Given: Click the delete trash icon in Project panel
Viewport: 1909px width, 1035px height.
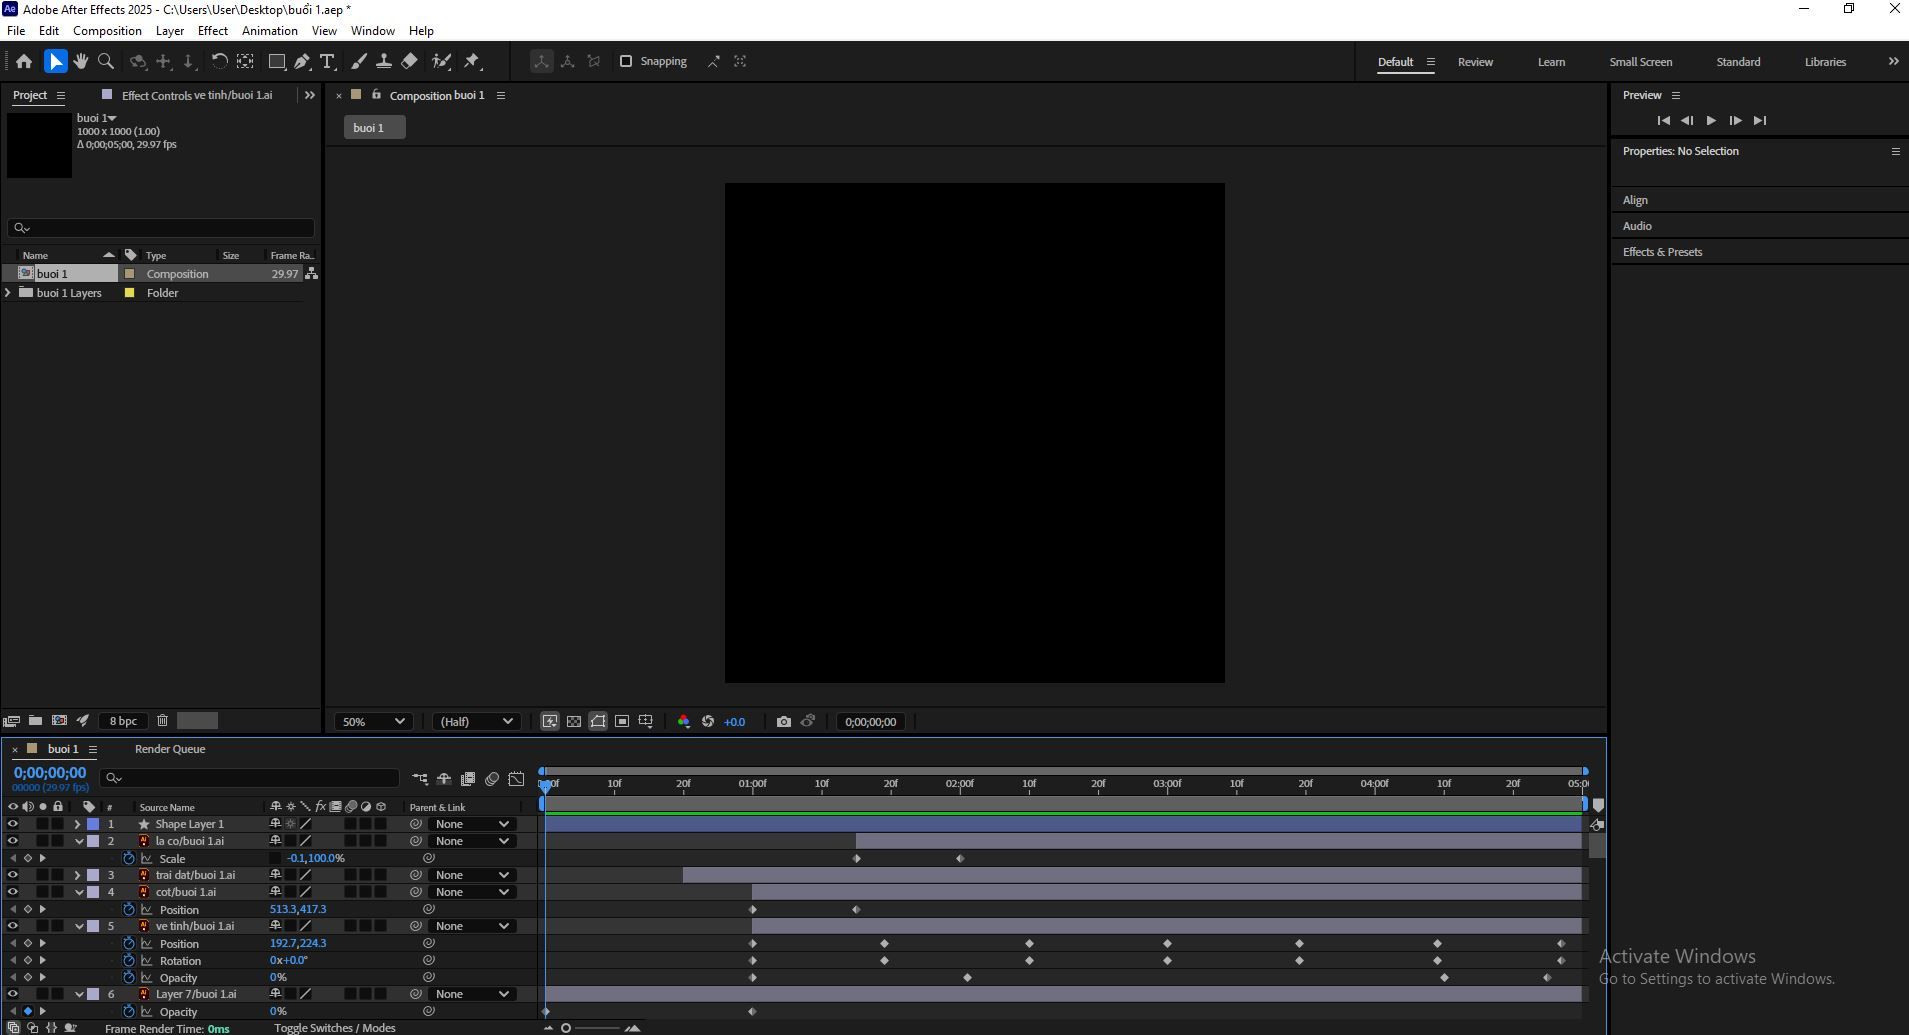Looking at the screenshot, I should (x=162, y=720).
